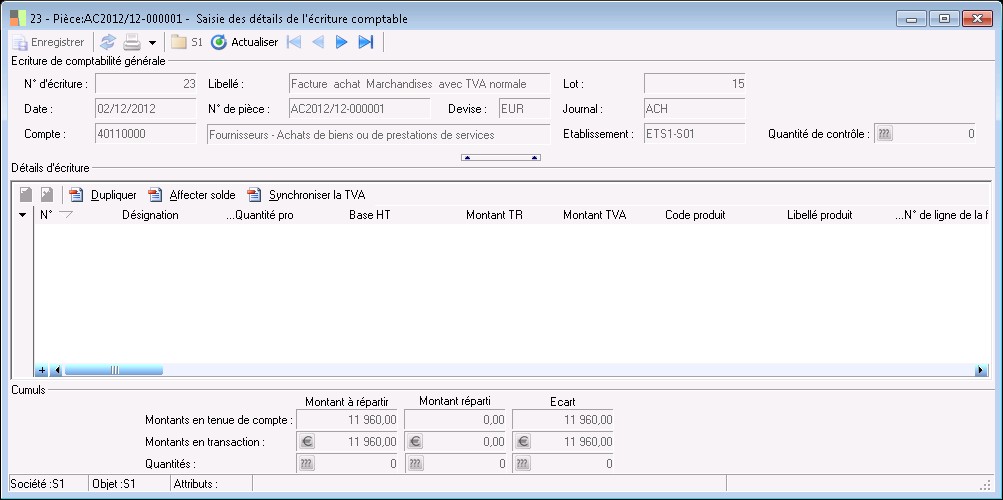The width and height of the screenshot is (1003, 500).
Task: Click the Actualiser button
Action: coord(245,42)
